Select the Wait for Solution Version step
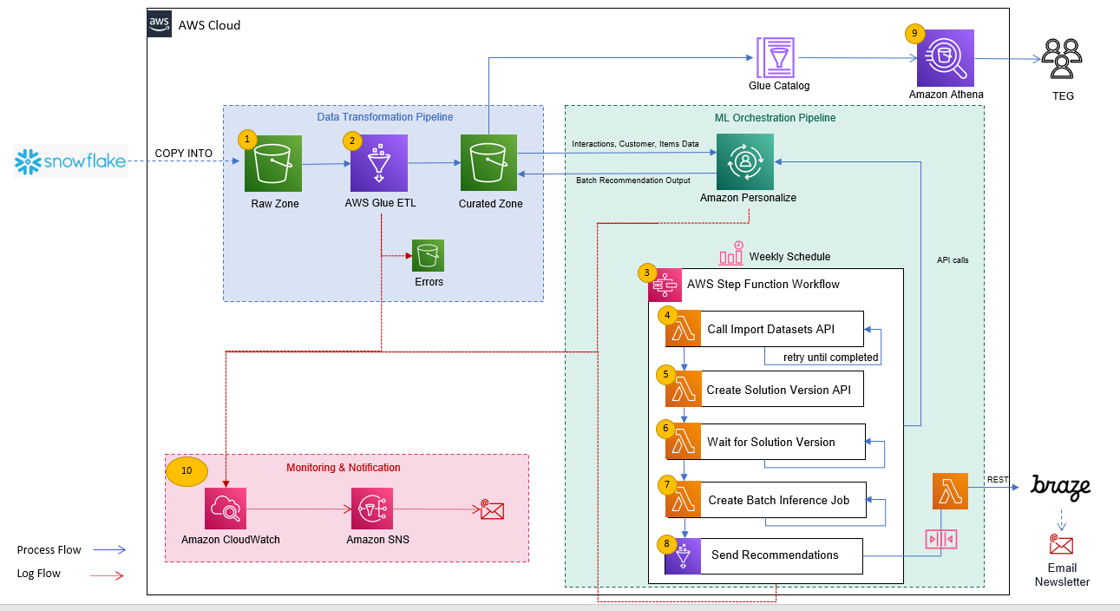The height and width of the screenshot is (611, 1120). (x=765, y=442)
